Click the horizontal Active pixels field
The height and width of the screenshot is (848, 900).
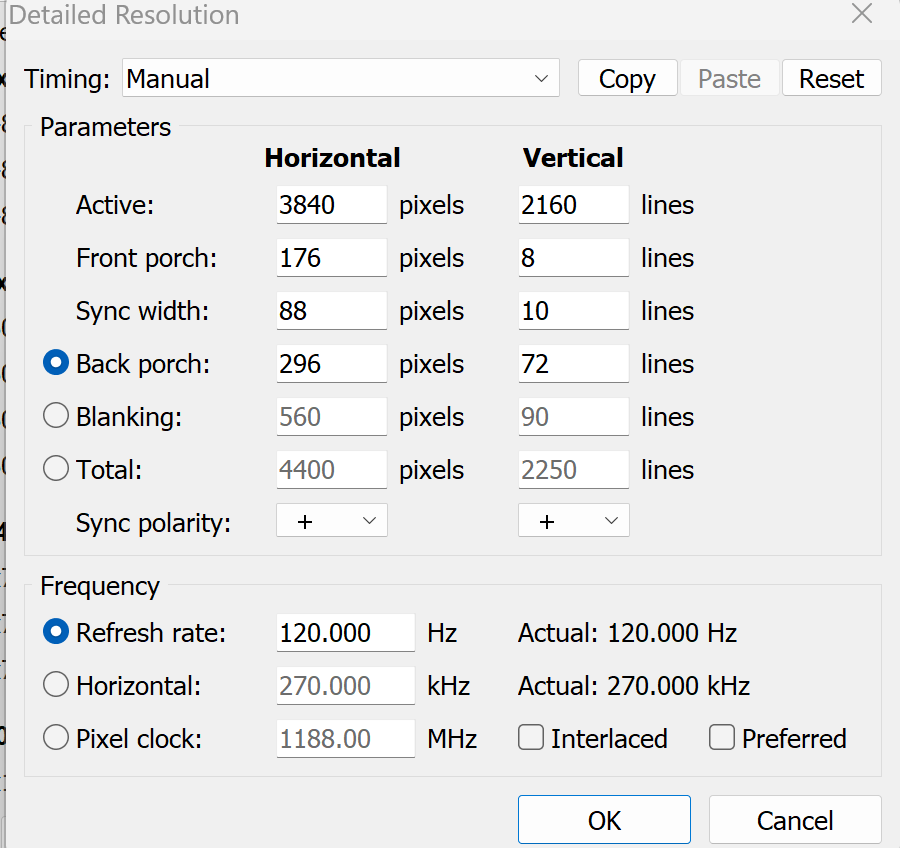click(x=331, y=205)
